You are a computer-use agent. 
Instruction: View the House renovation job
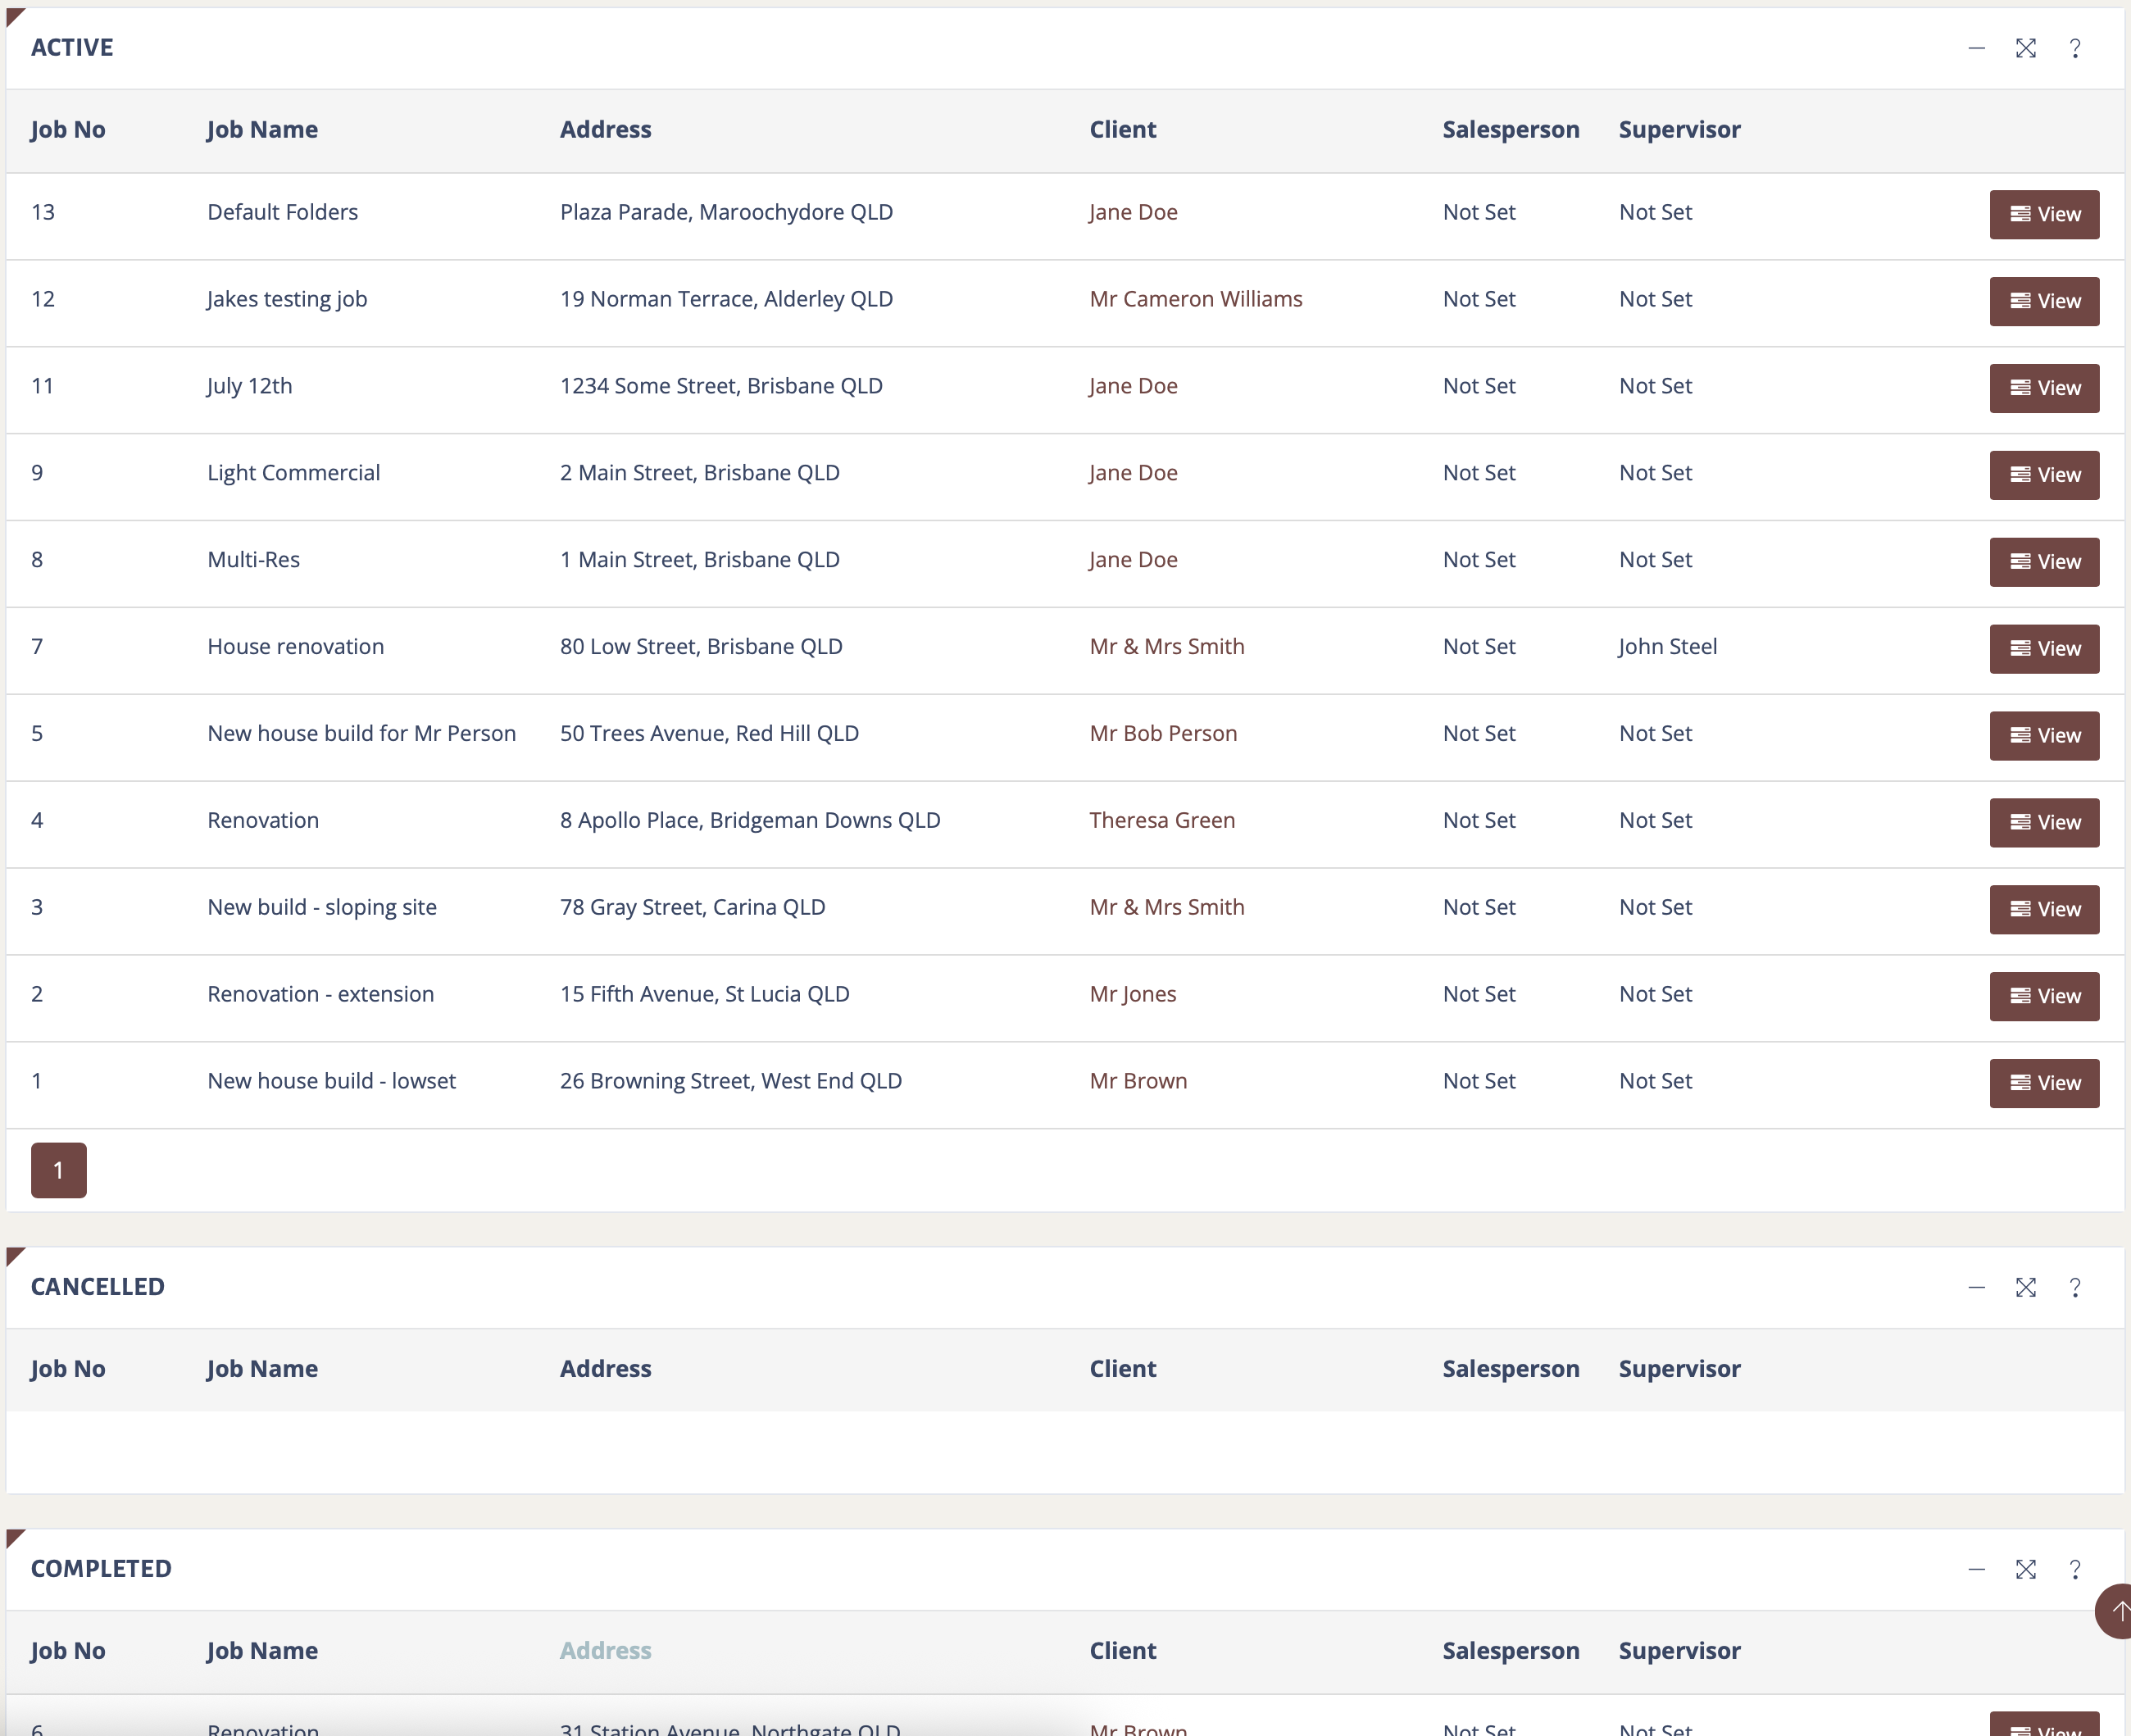click(2043, 648)
